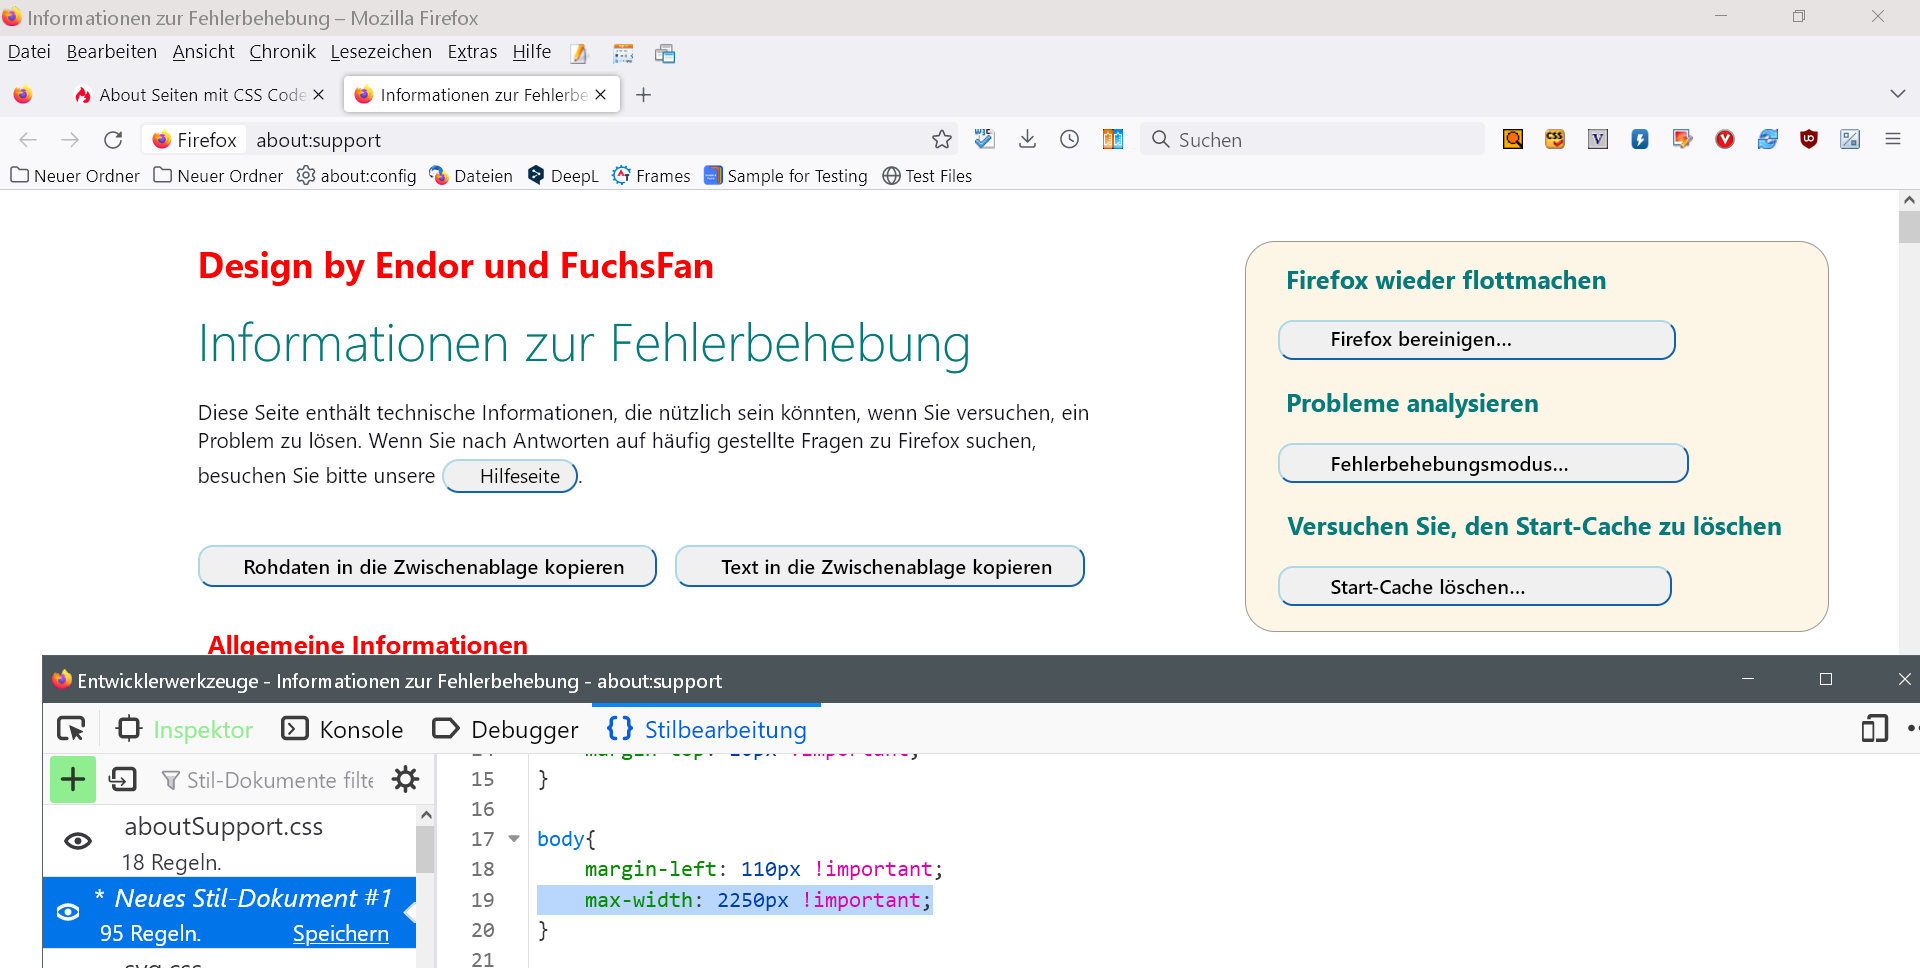This screenshot has width=1920, height=968.
Task: Click the history clock toolbar icon
Action: [x=1069, y=140]
